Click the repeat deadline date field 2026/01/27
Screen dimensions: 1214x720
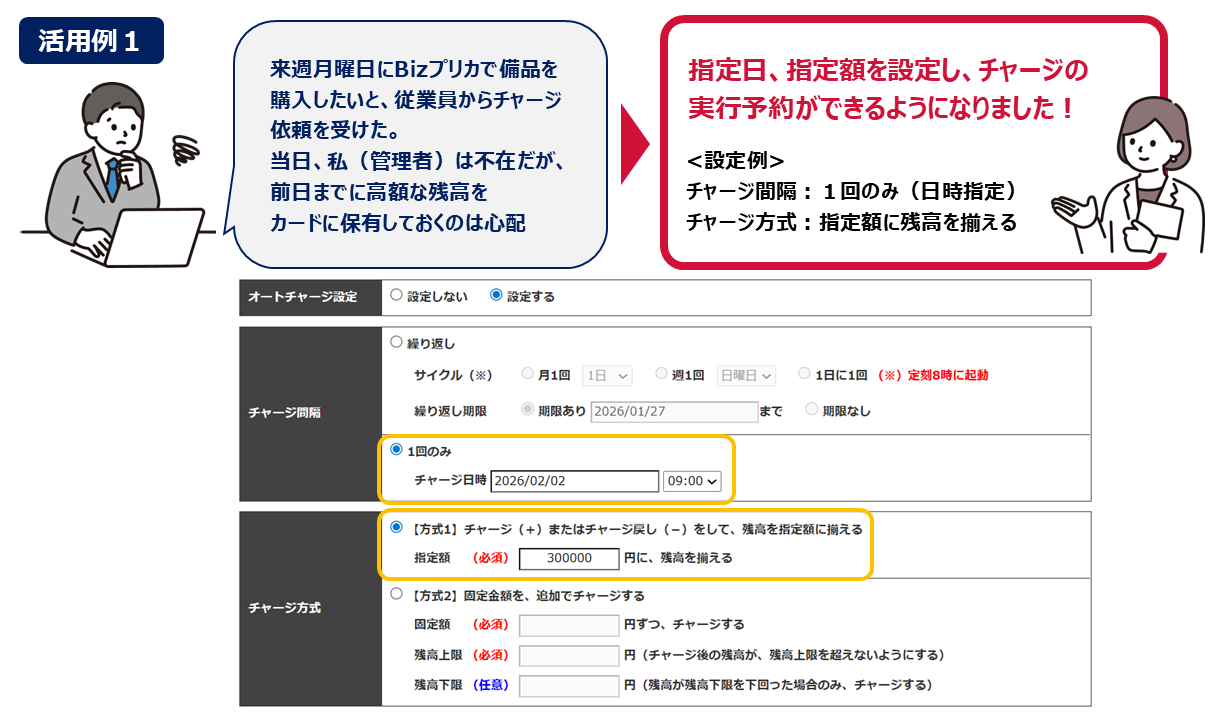[x=674, y=411]
